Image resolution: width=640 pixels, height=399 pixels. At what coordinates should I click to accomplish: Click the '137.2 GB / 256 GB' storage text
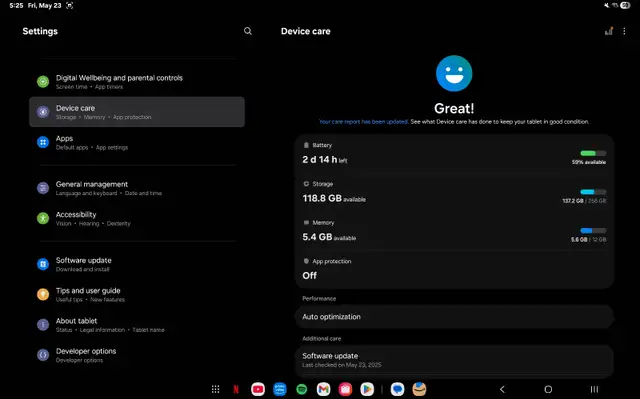(584, 201)
